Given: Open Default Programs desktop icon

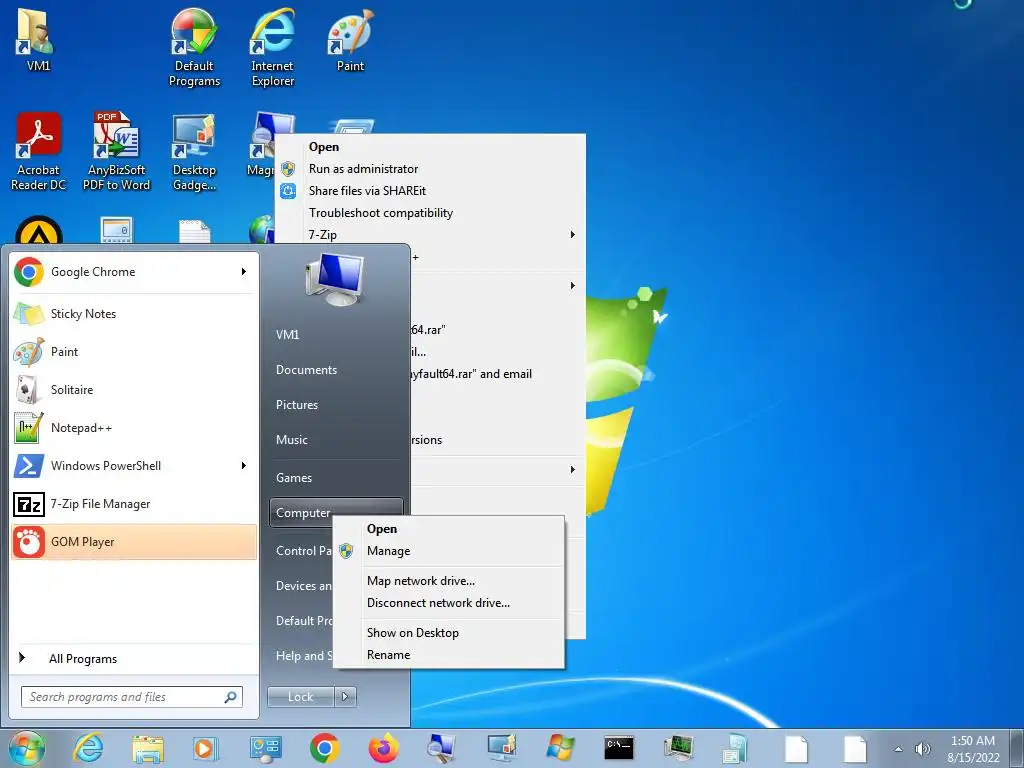Looking at the screenshot, I should [194, 47].
